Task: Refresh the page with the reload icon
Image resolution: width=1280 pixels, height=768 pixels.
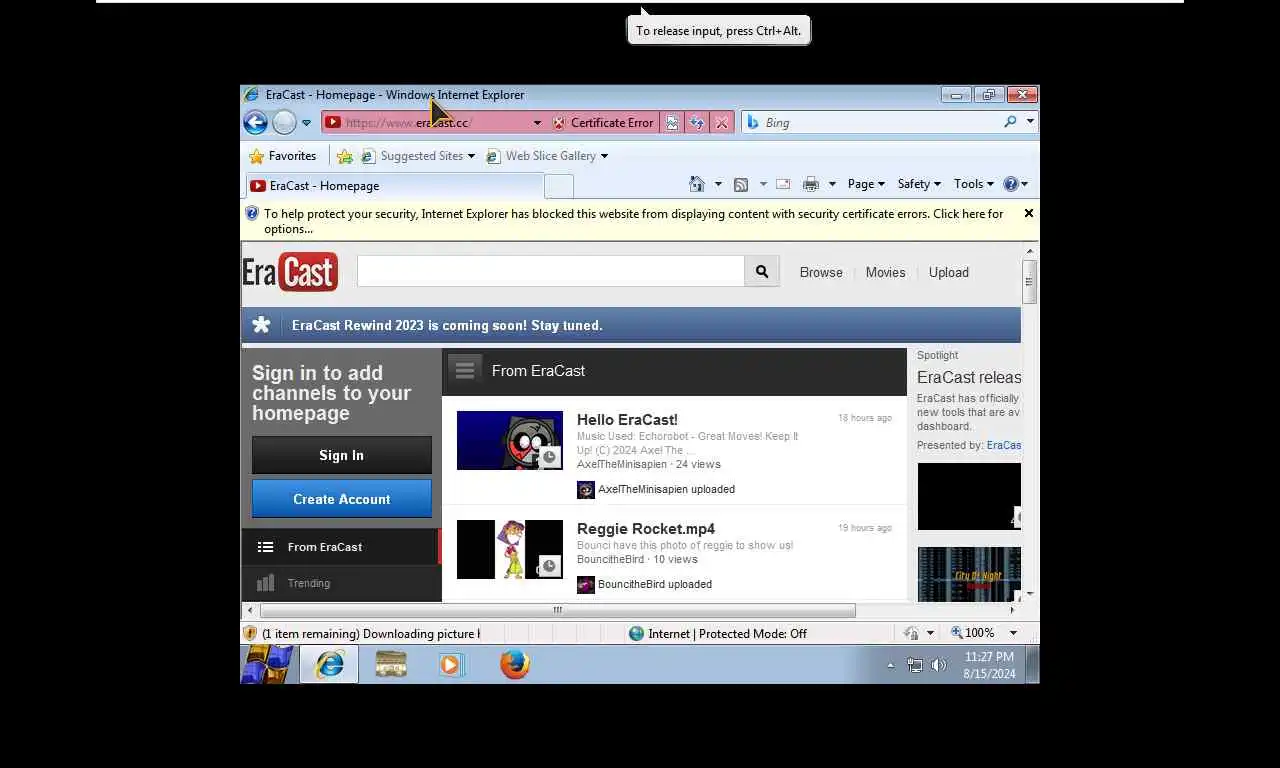Action: coord(697,122)
